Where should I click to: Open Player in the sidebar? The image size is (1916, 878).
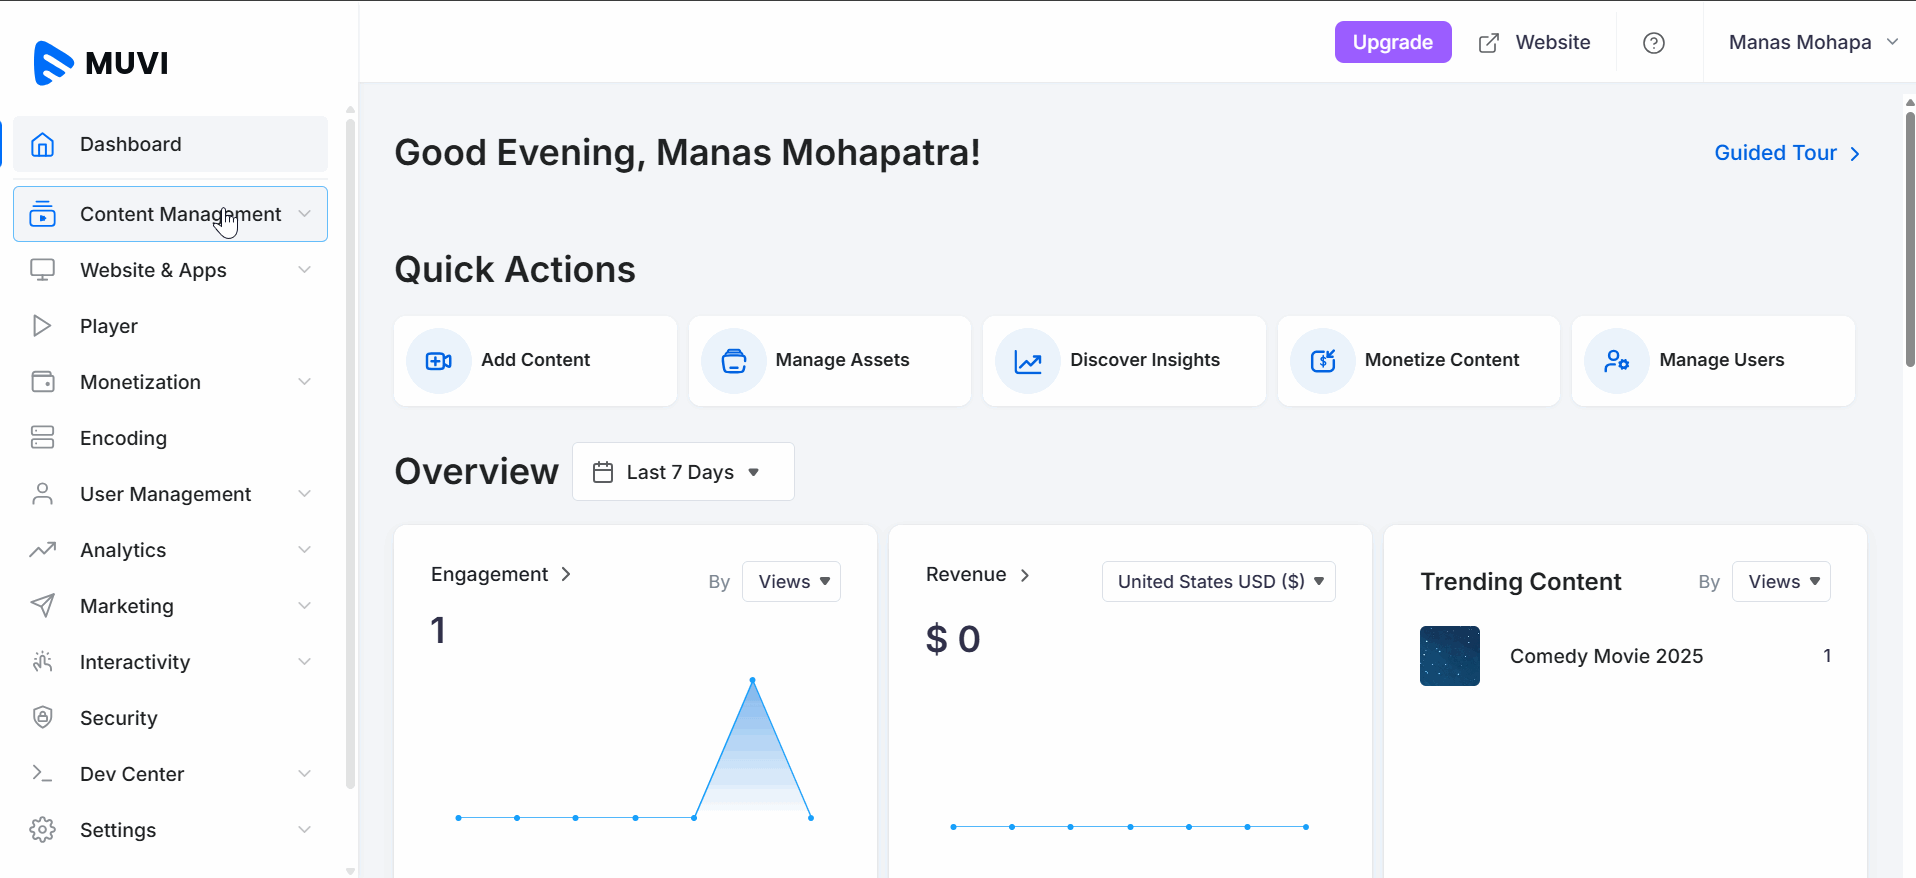pyautogui.click(x=109, y=326)
